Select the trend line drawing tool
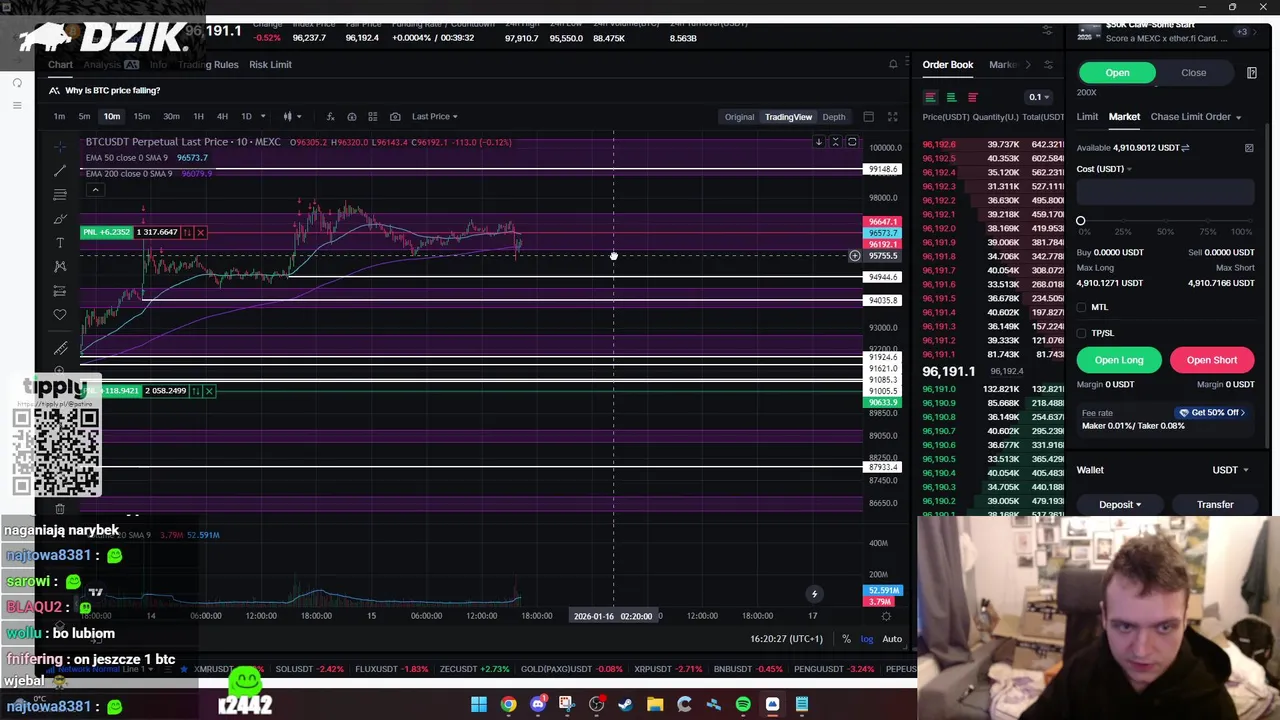 [60, 170]
